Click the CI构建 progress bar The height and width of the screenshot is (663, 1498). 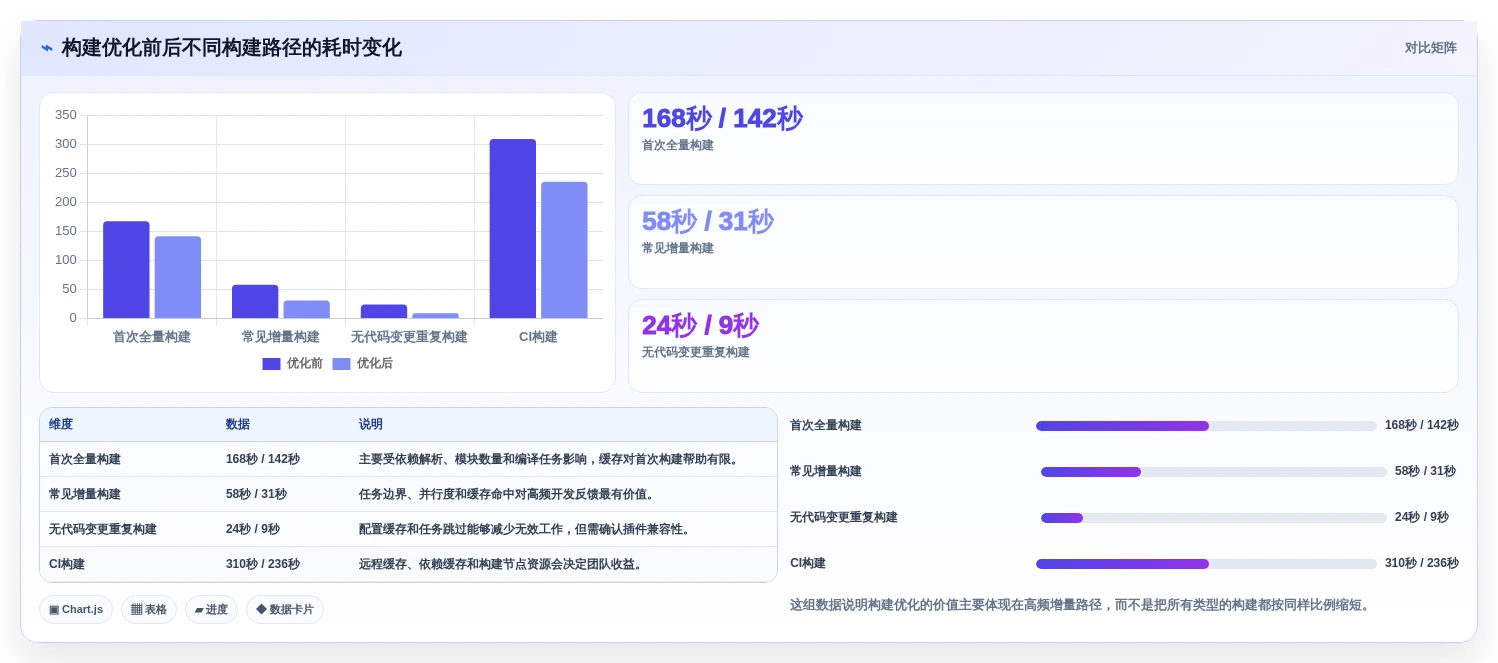(x=1206, y=564)
